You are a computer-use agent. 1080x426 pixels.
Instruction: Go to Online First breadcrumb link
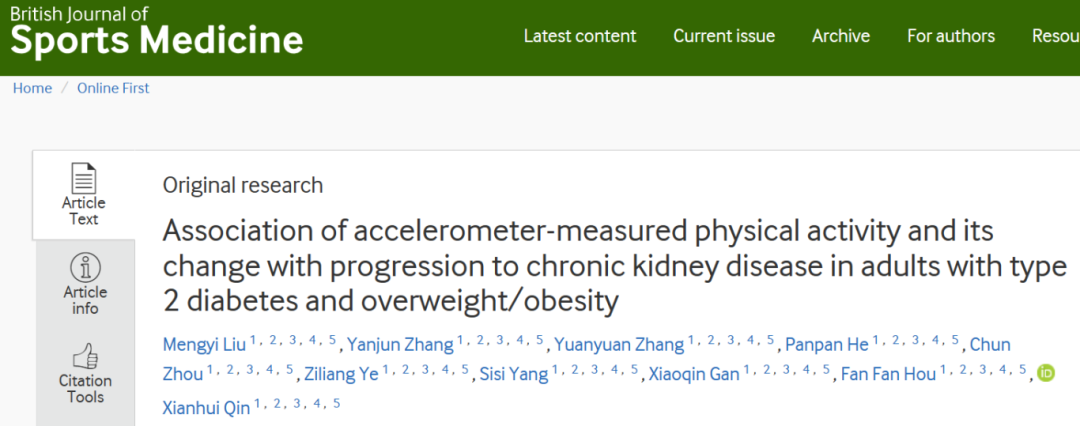pos(113,88)
